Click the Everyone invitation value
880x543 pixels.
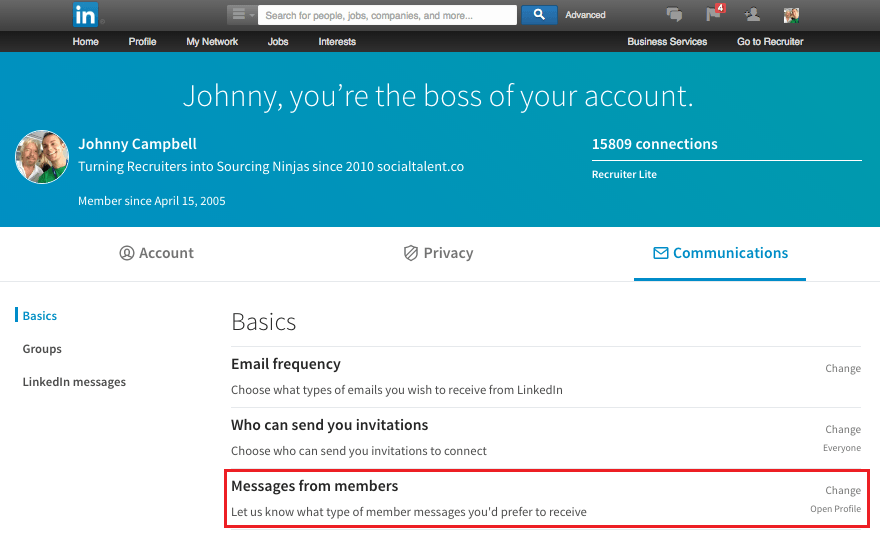pos(842,448)
